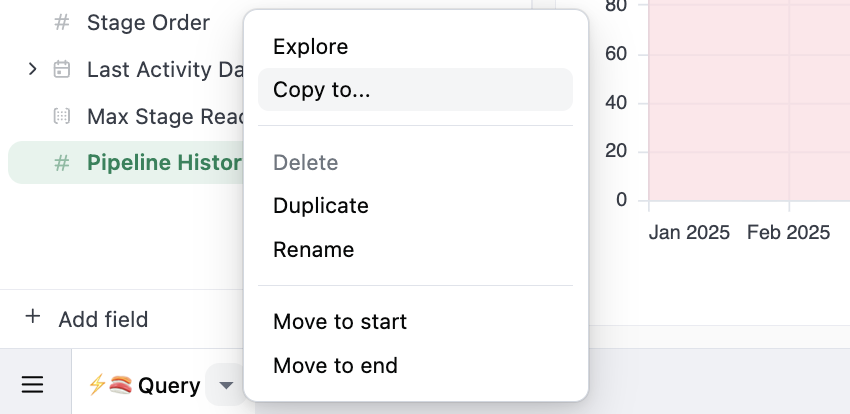Screen dimensions: 850x414
Task: Select the Max Stage Reached field name
Action: pyautogui.click(x=165, y=117)
